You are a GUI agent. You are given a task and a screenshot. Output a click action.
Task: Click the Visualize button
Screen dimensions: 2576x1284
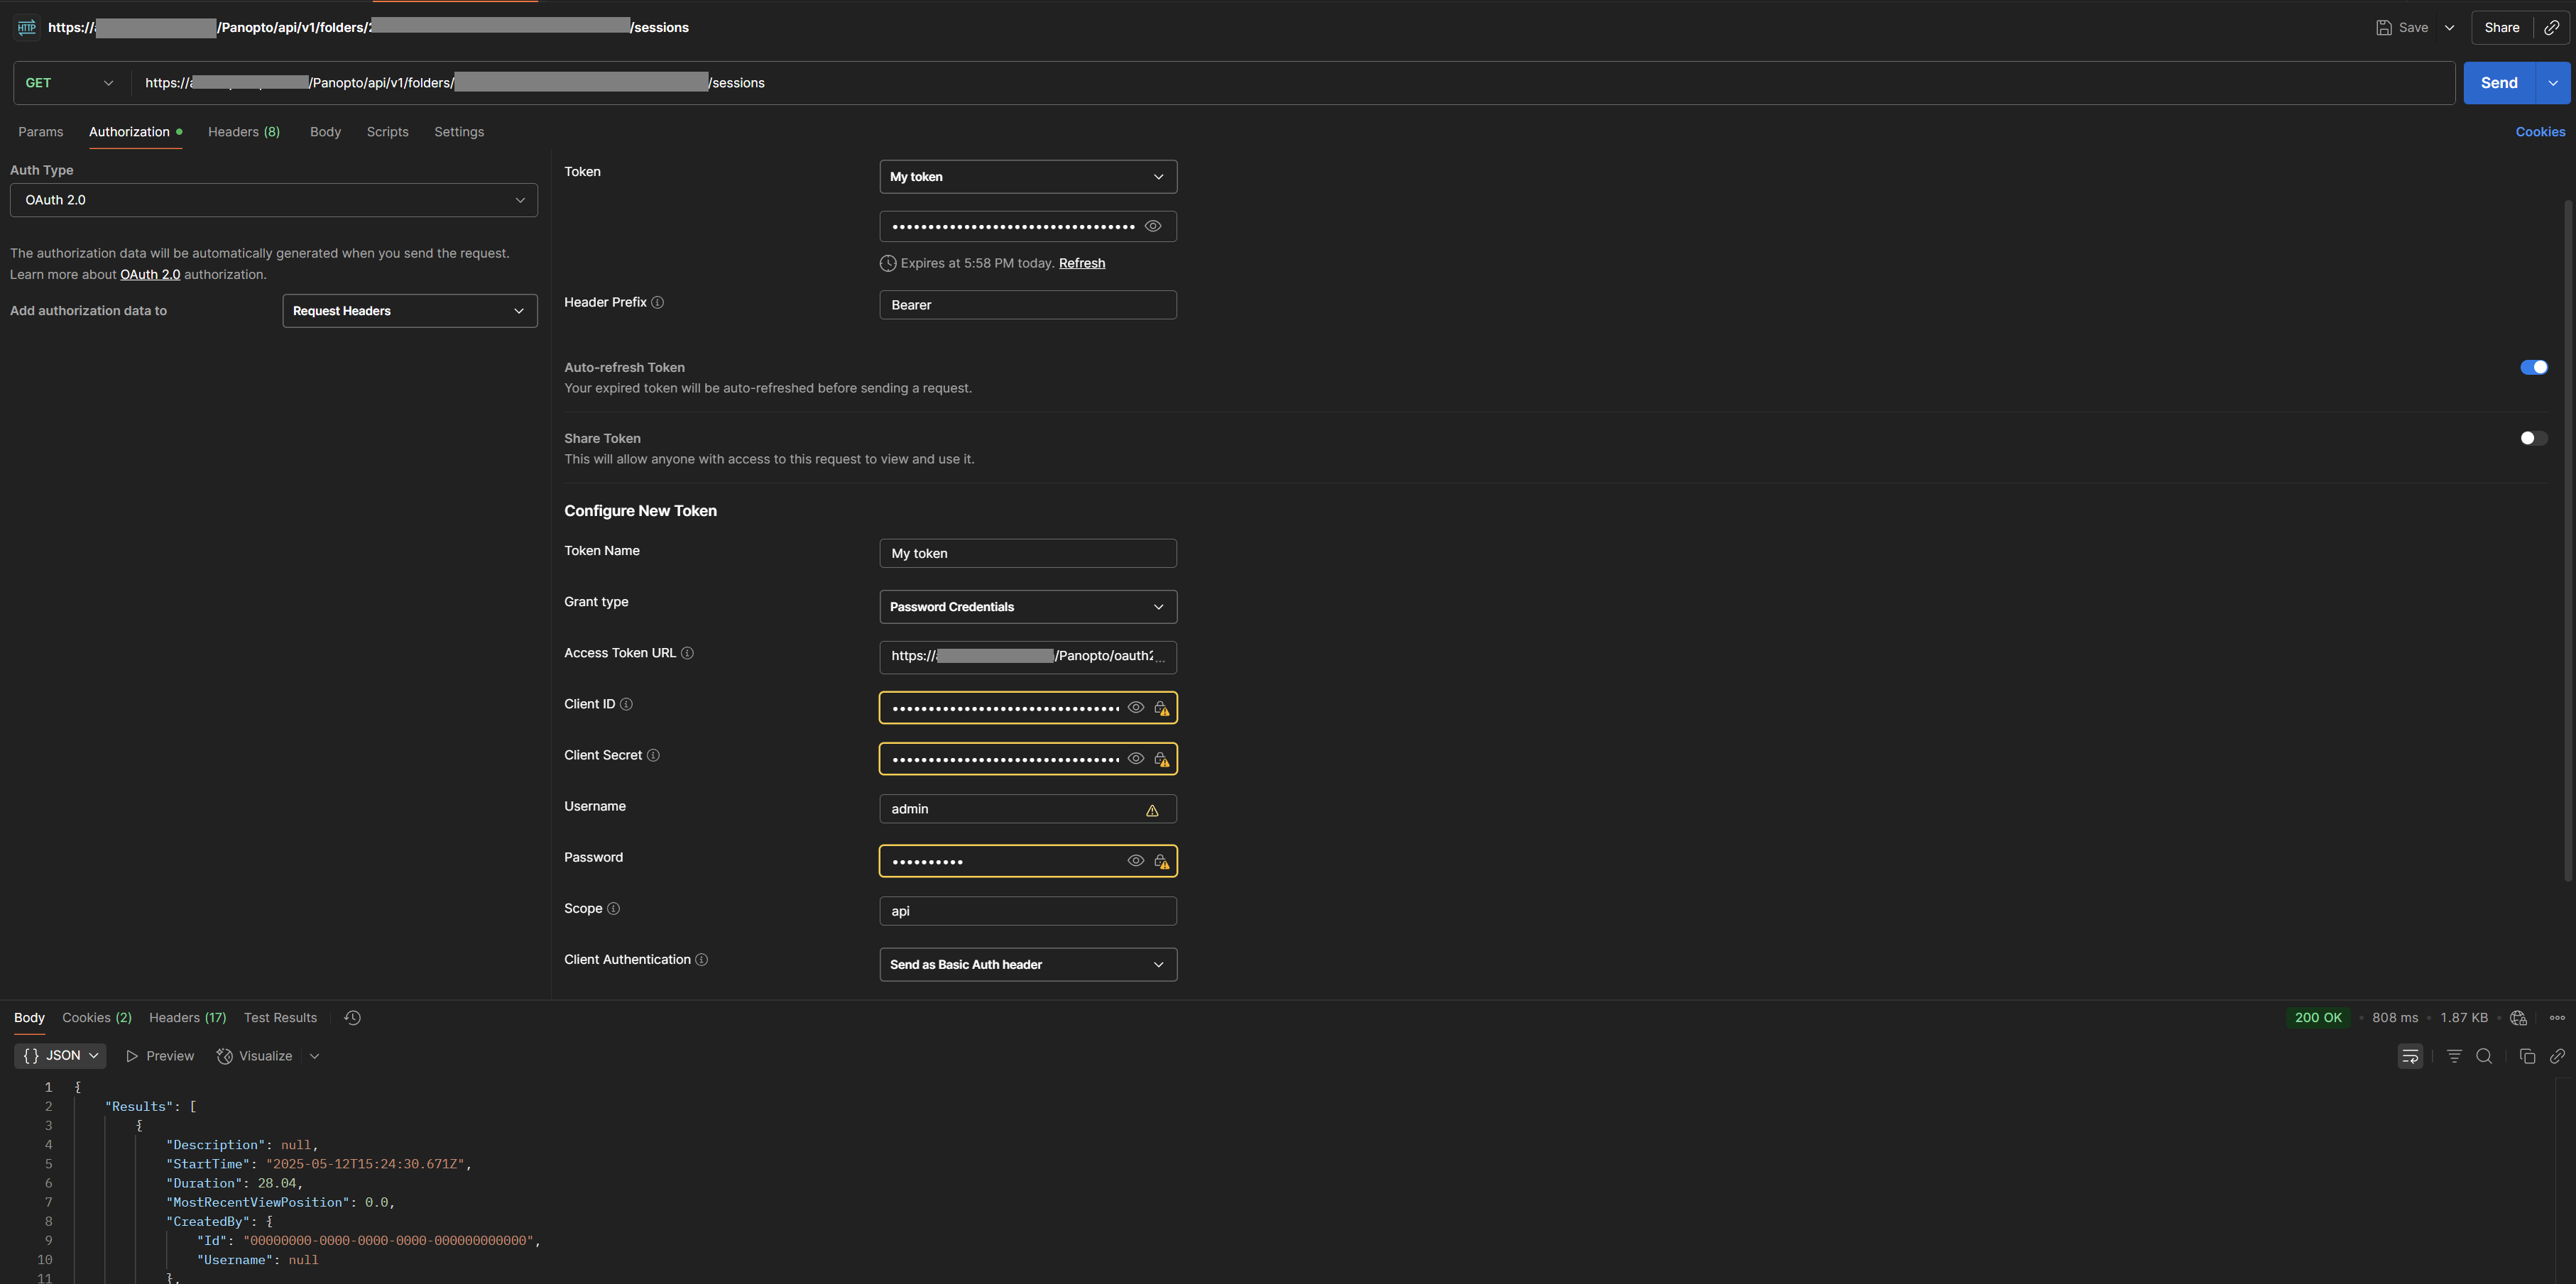click(255, 1056)
